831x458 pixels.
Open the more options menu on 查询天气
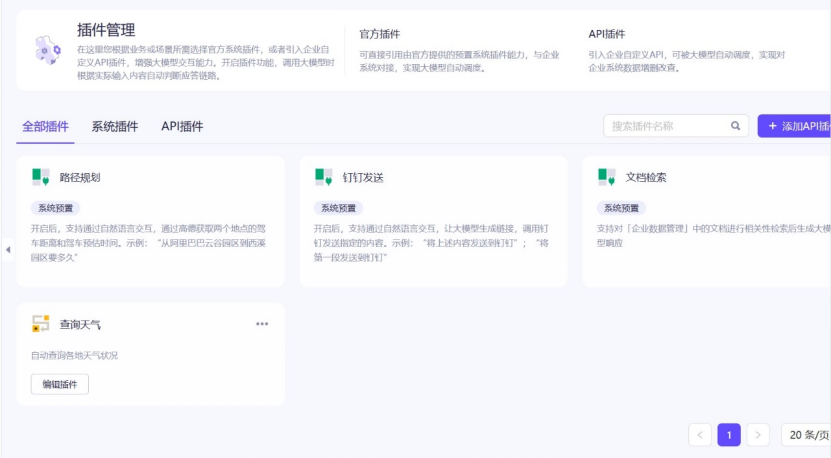click(262, 324)
